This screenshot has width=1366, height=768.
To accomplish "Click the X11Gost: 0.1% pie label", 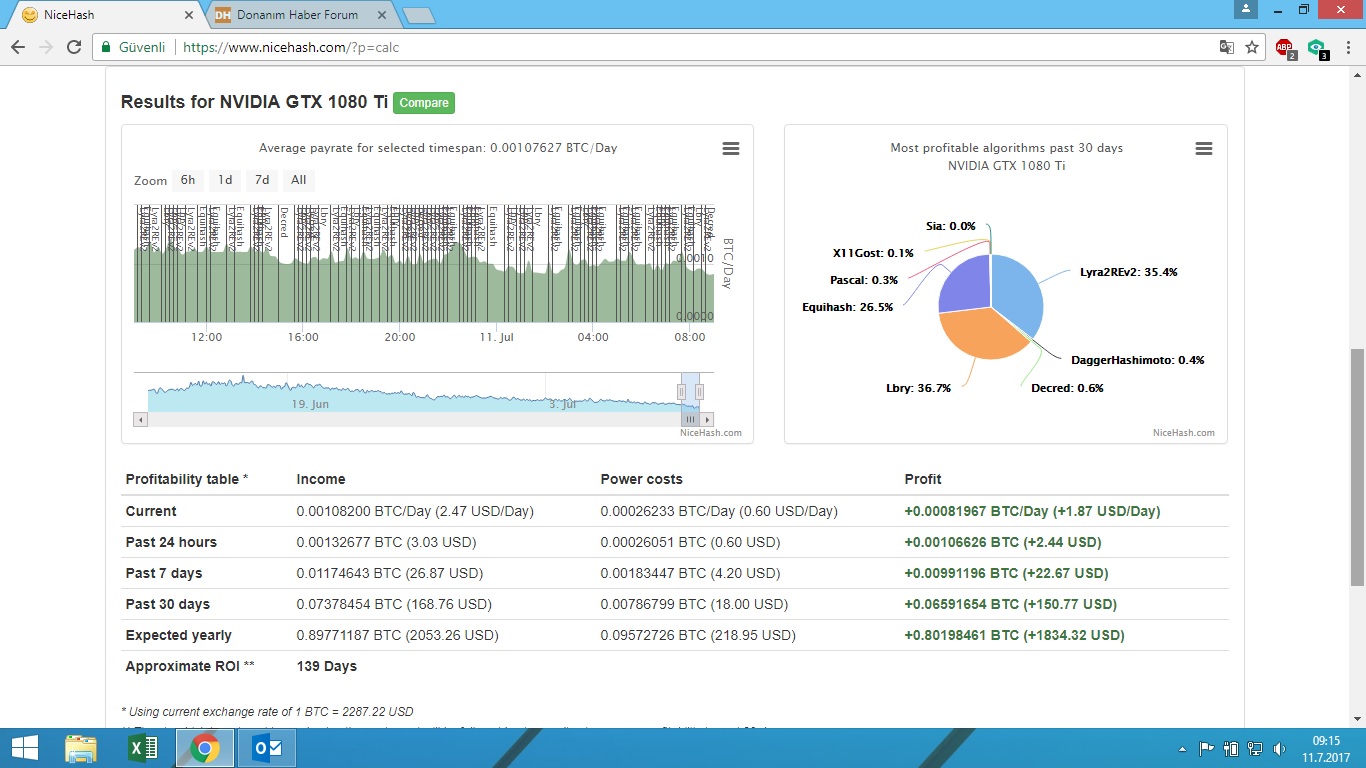I will [x=873, y=254].
